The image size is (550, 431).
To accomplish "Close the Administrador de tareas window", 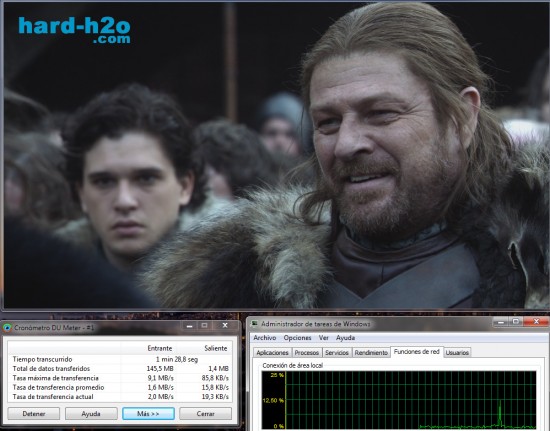I will [x=536, y=322].
